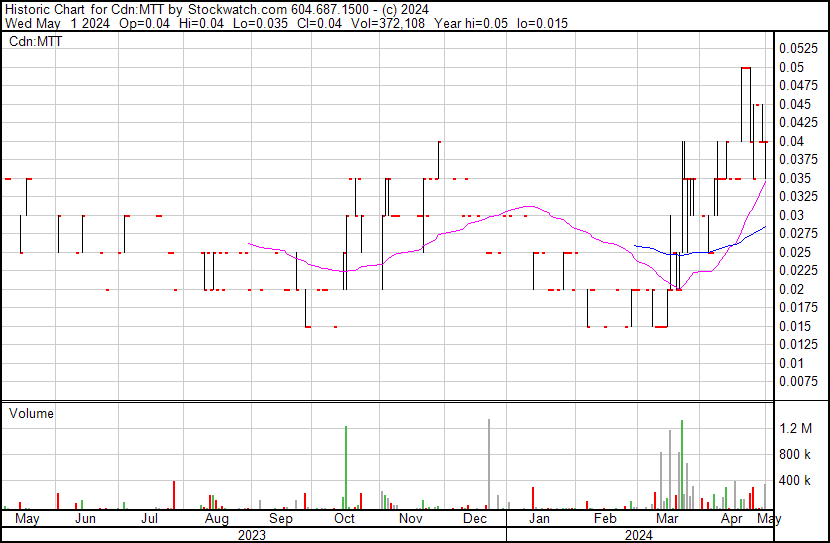Viewport: 830px width, 543px height.
Task: Click the tall green October volume bar
Action: pyautogui.click(x=346, y=467)
